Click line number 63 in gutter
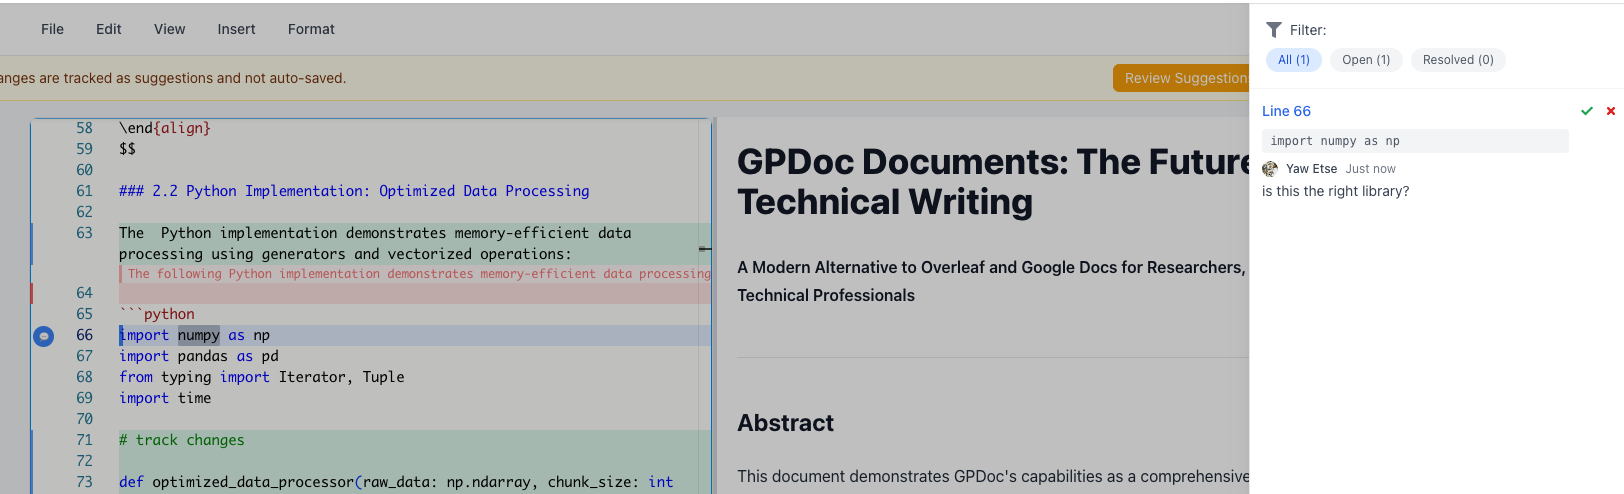This screenshot has height=494, width=1624. pyautogui.click(x=84, y=233)
